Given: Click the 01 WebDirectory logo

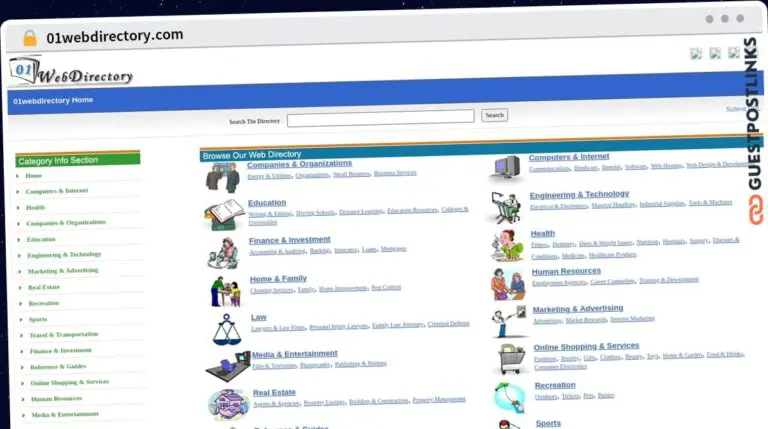Looking at the screenshot, I should [x=71, y=72].
